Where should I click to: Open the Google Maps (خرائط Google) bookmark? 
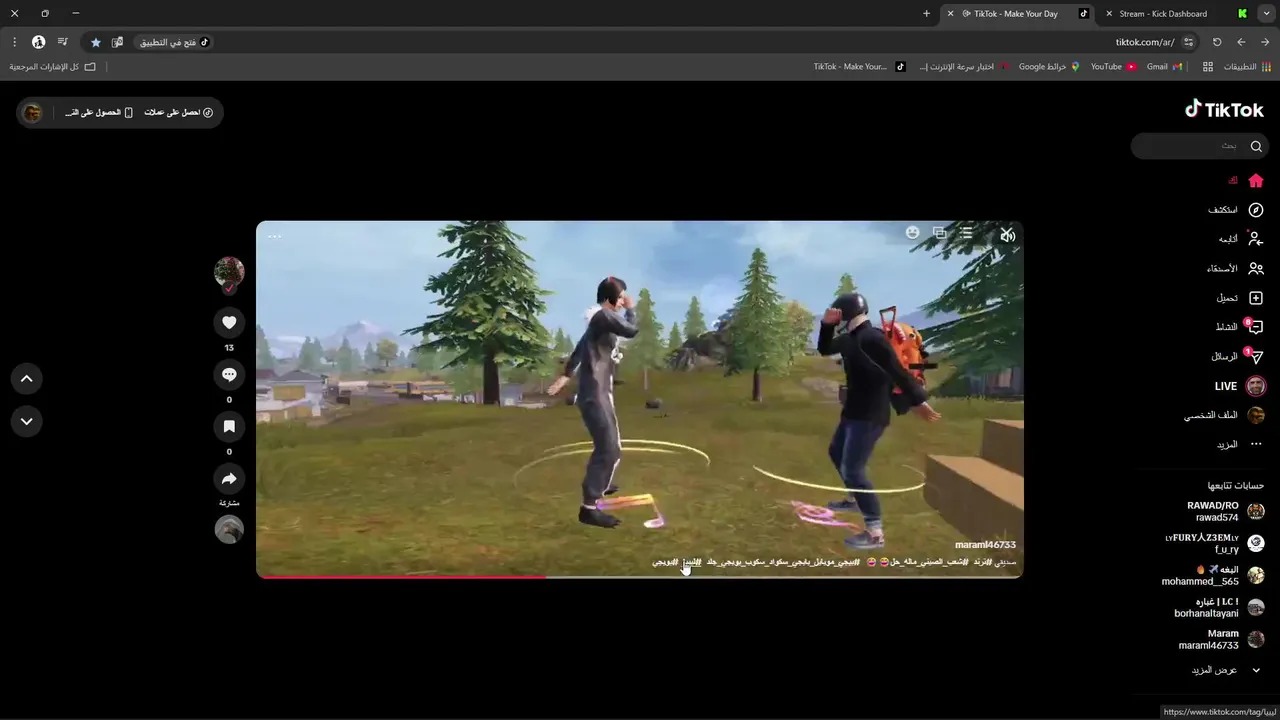pyautogui.click(x=1049, y=67)
